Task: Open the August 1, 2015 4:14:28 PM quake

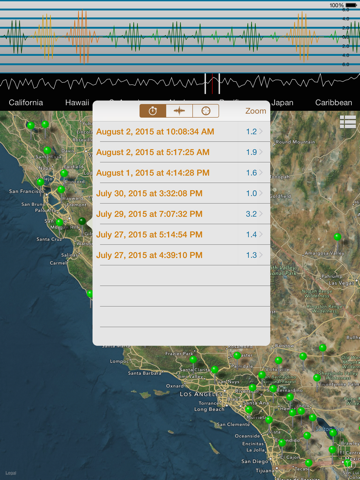Action: click(x=182, y=173)
